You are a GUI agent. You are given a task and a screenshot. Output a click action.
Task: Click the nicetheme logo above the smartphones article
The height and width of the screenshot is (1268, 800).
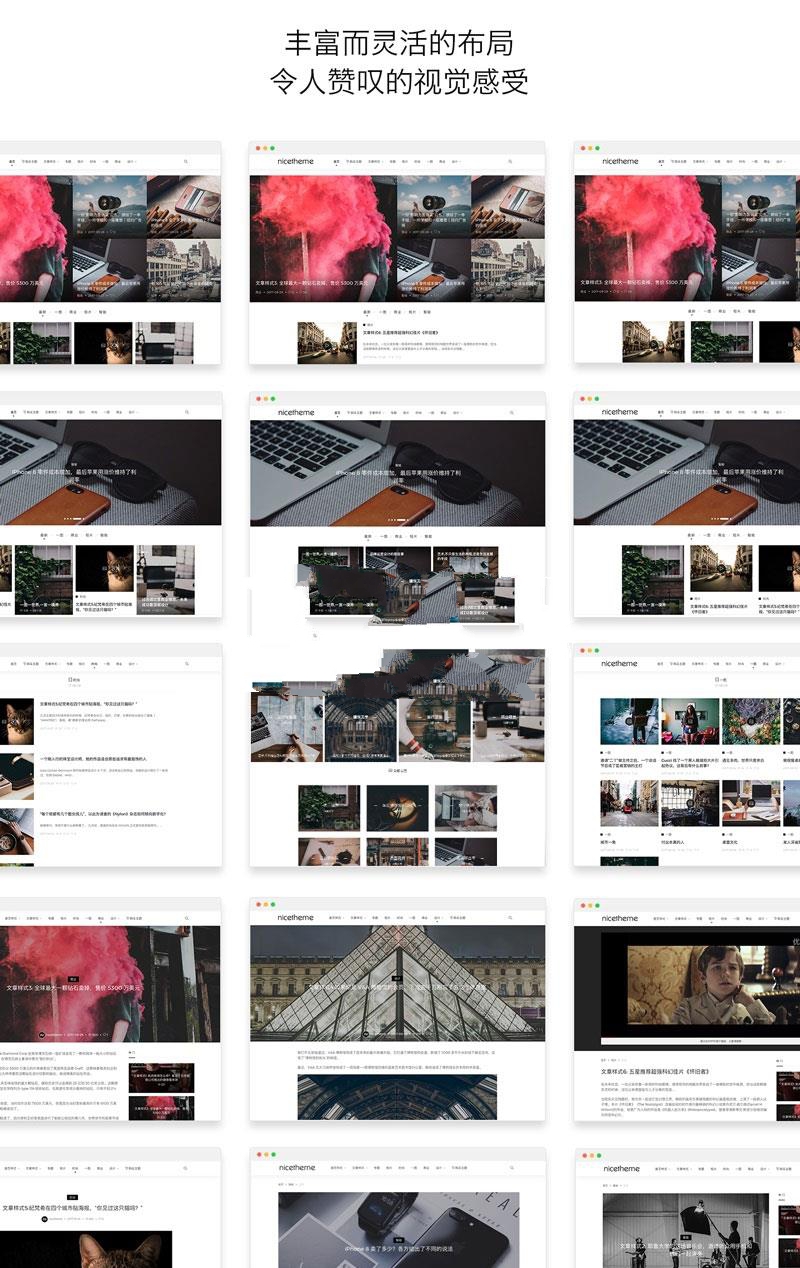pyautogui.click(x=296, y=1167)
